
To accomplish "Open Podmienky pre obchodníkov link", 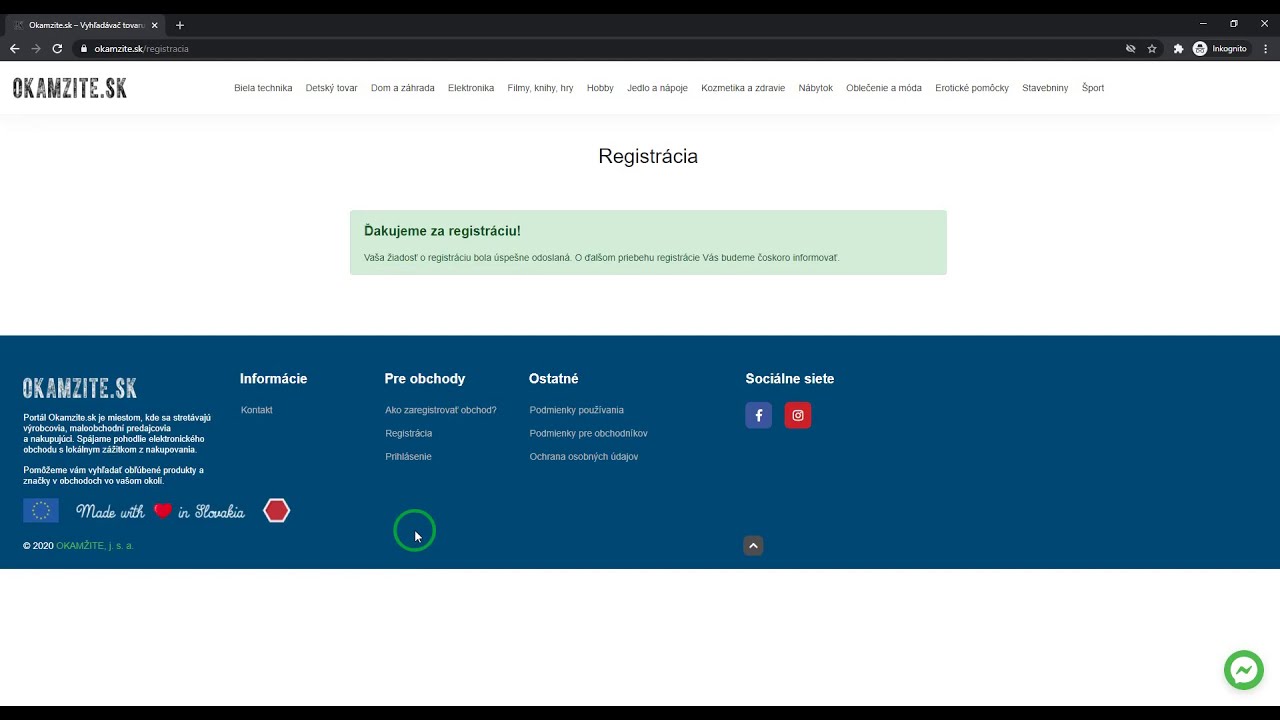I will coord(589,433).
